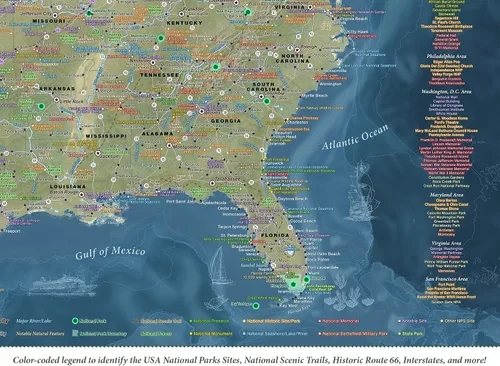The image size is (500, 366).
Task: Click the 'State Park' legend entry
Action: (411, 333)
